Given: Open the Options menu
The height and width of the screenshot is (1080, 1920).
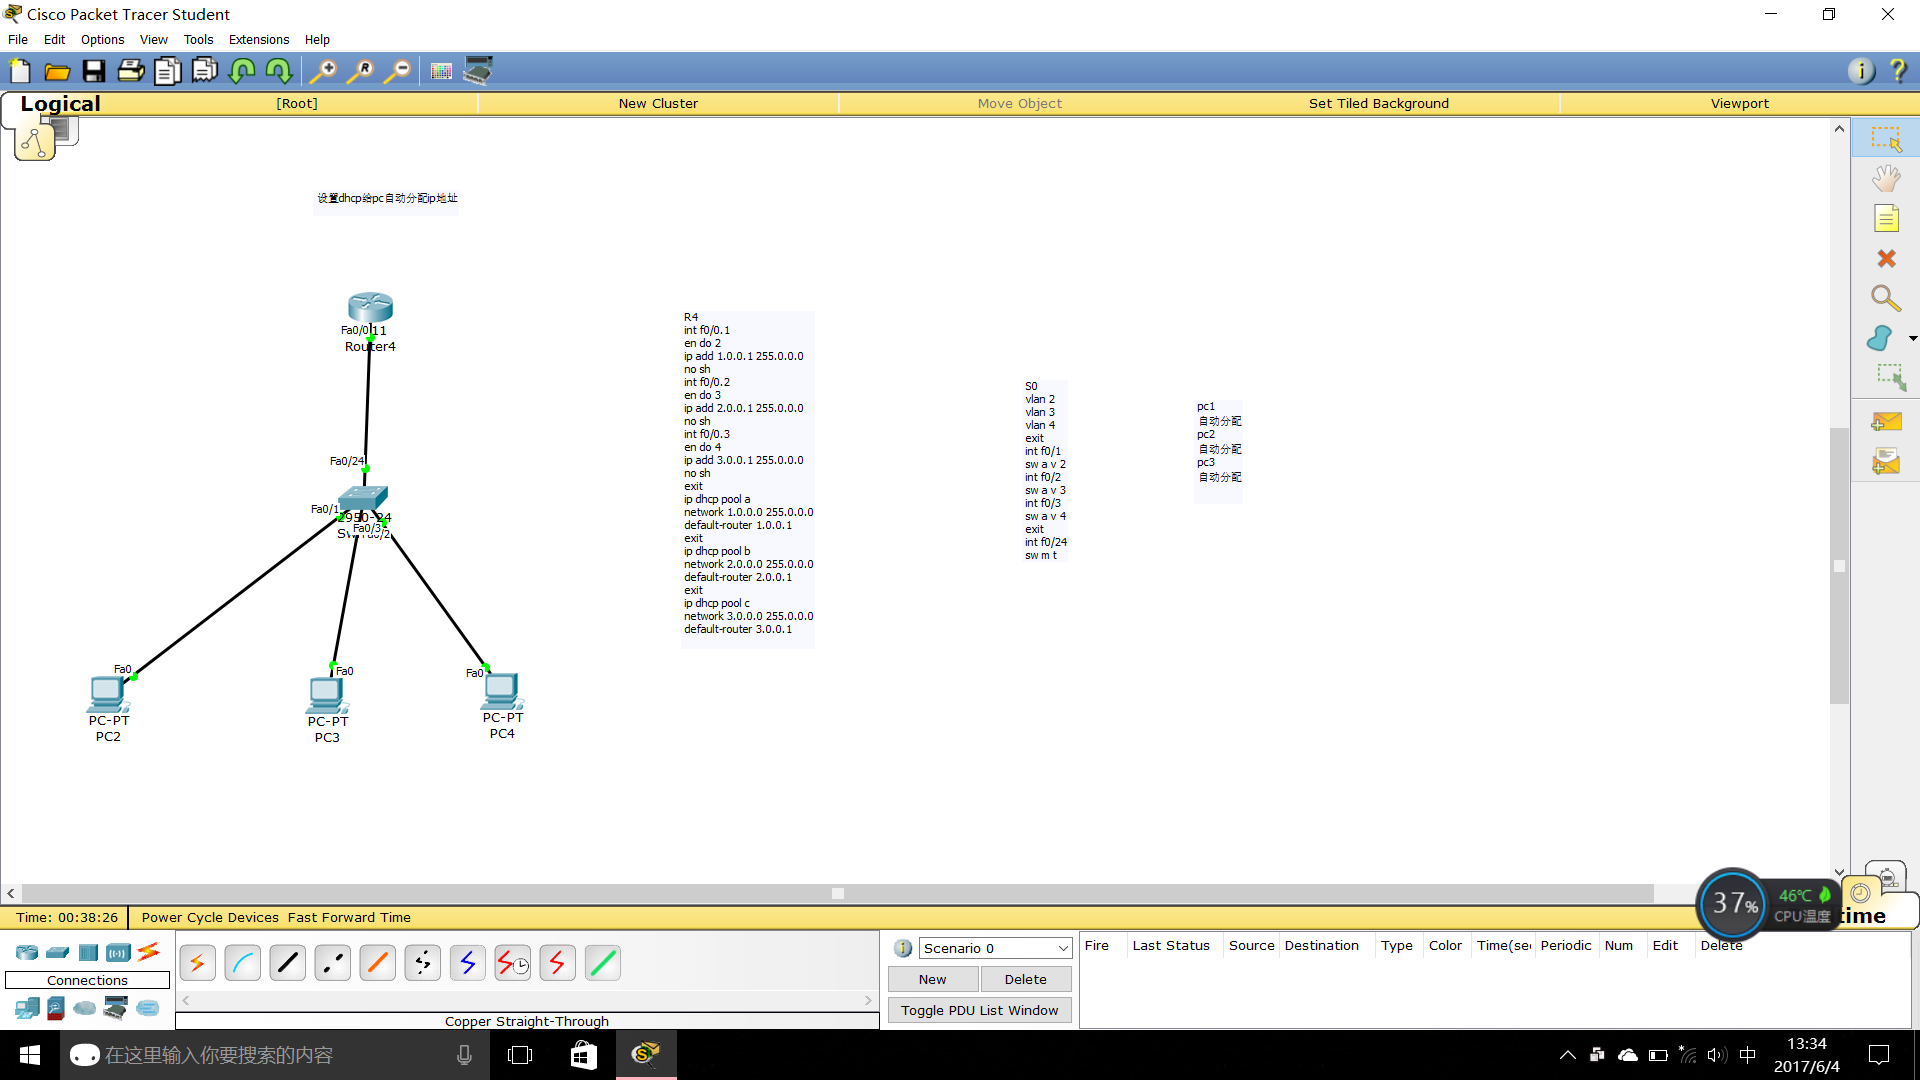Looking at the screenshot, I should click(x=102, y=40).
